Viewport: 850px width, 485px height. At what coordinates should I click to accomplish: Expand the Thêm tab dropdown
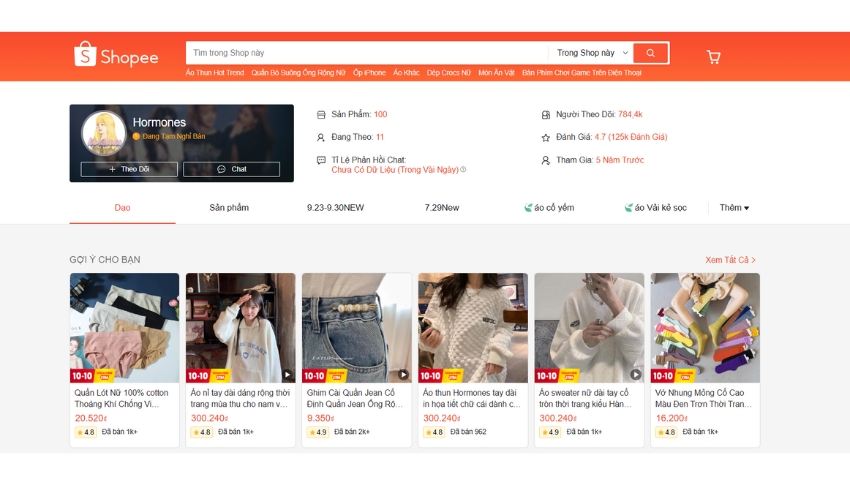point(734,208)
